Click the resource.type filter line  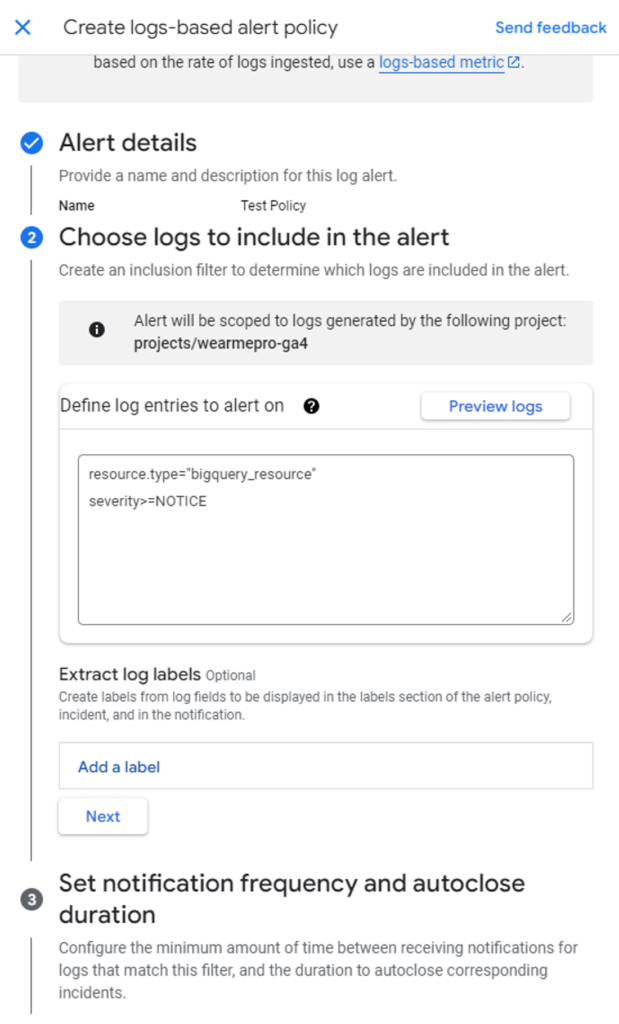click(x=202, y=474)
